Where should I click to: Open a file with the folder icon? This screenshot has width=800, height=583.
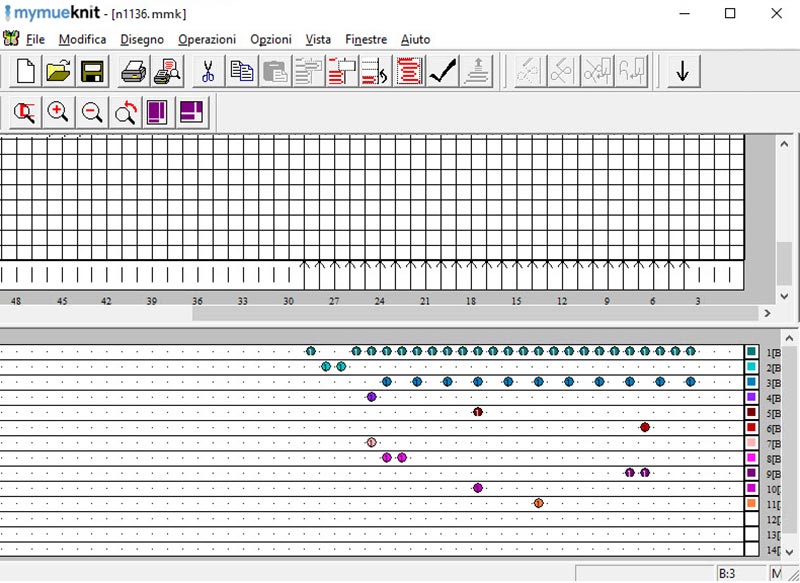pos(59,72)
